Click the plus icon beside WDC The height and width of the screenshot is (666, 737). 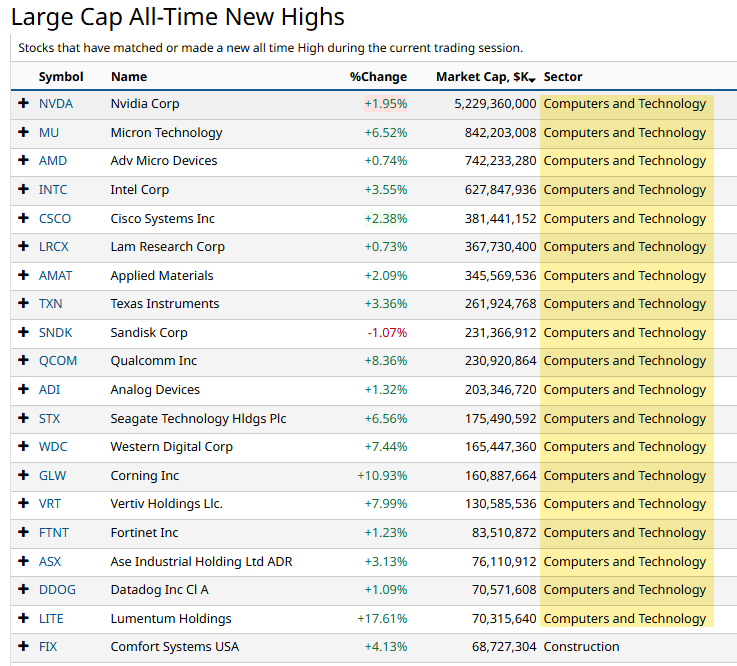click(x=24, y=447)
